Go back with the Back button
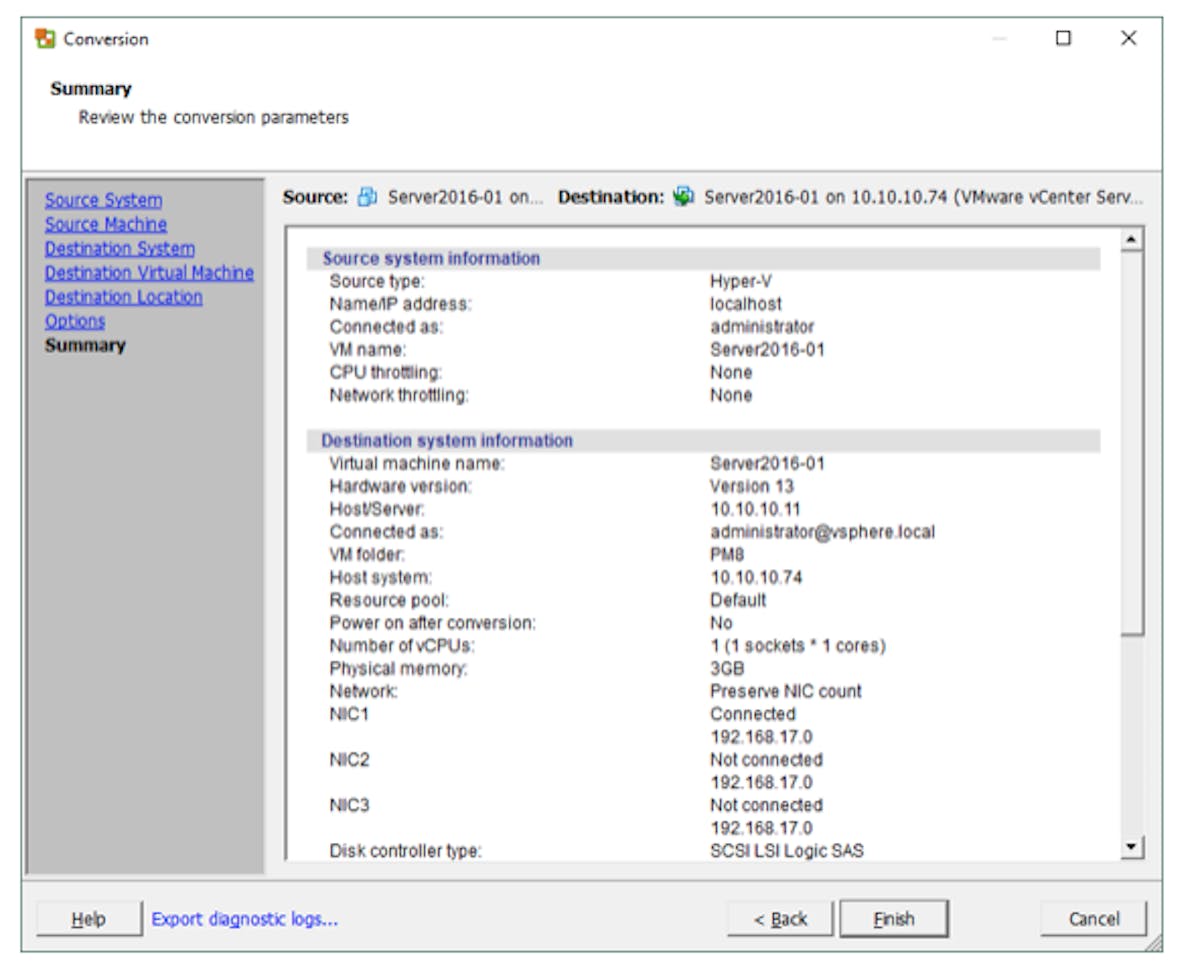1200x975 pixels. point(779,919)
